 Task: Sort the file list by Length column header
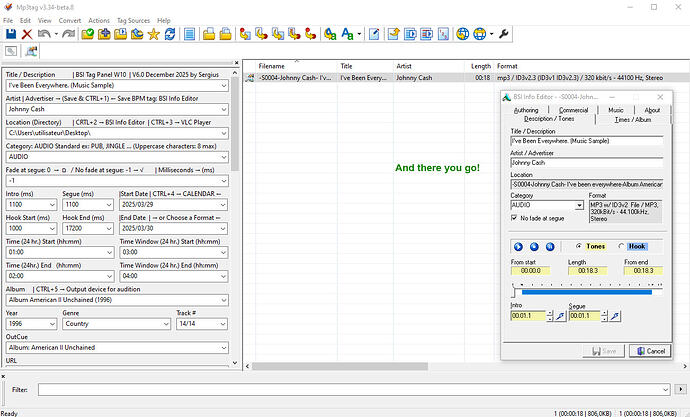pos(479,66)
